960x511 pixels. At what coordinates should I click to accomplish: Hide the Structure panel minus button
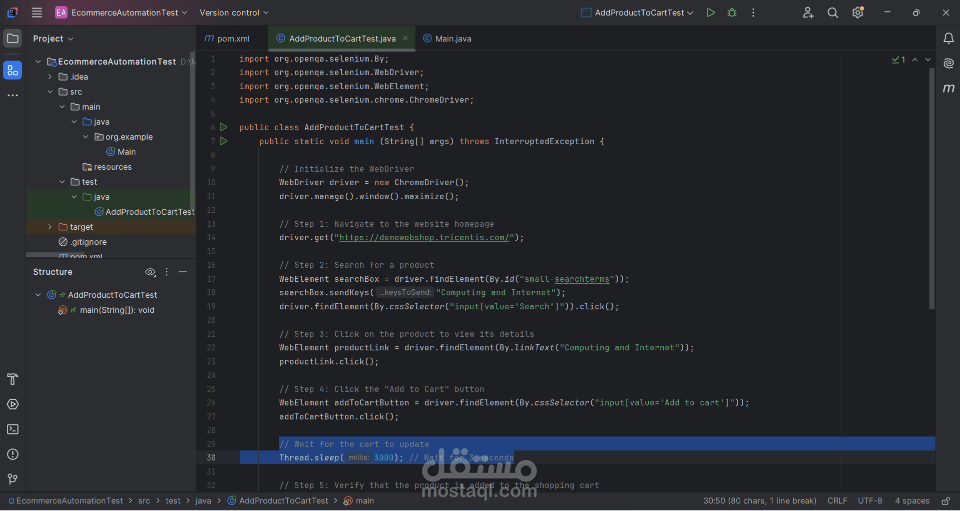click(x=183, y=272)
